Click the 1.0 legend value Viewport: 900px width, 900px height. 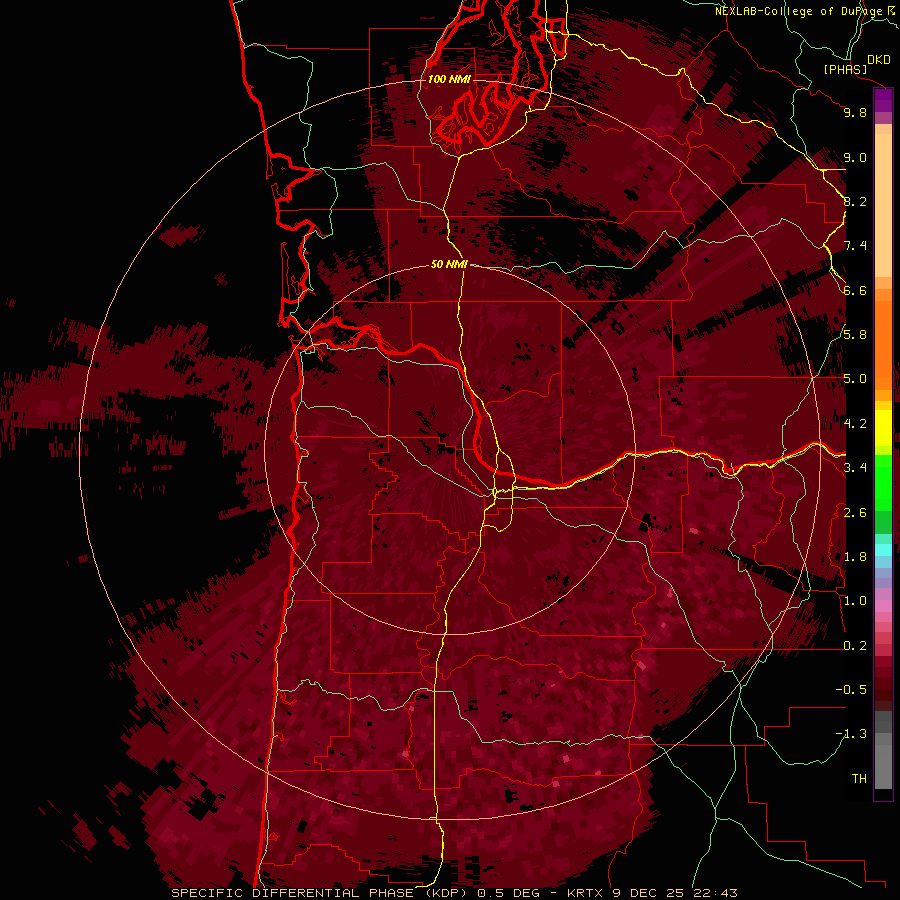pos(855,601)
